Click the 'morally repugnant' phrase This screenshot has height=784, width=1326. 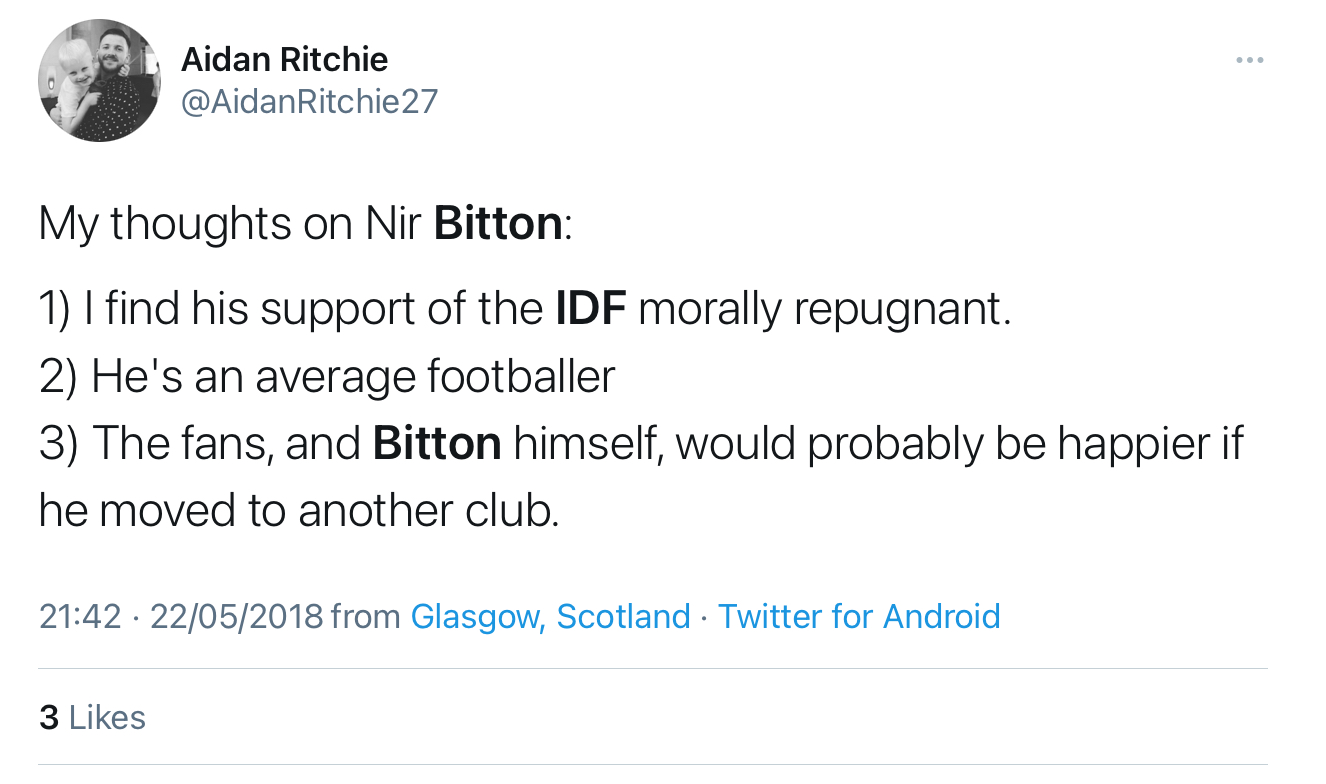824,309
